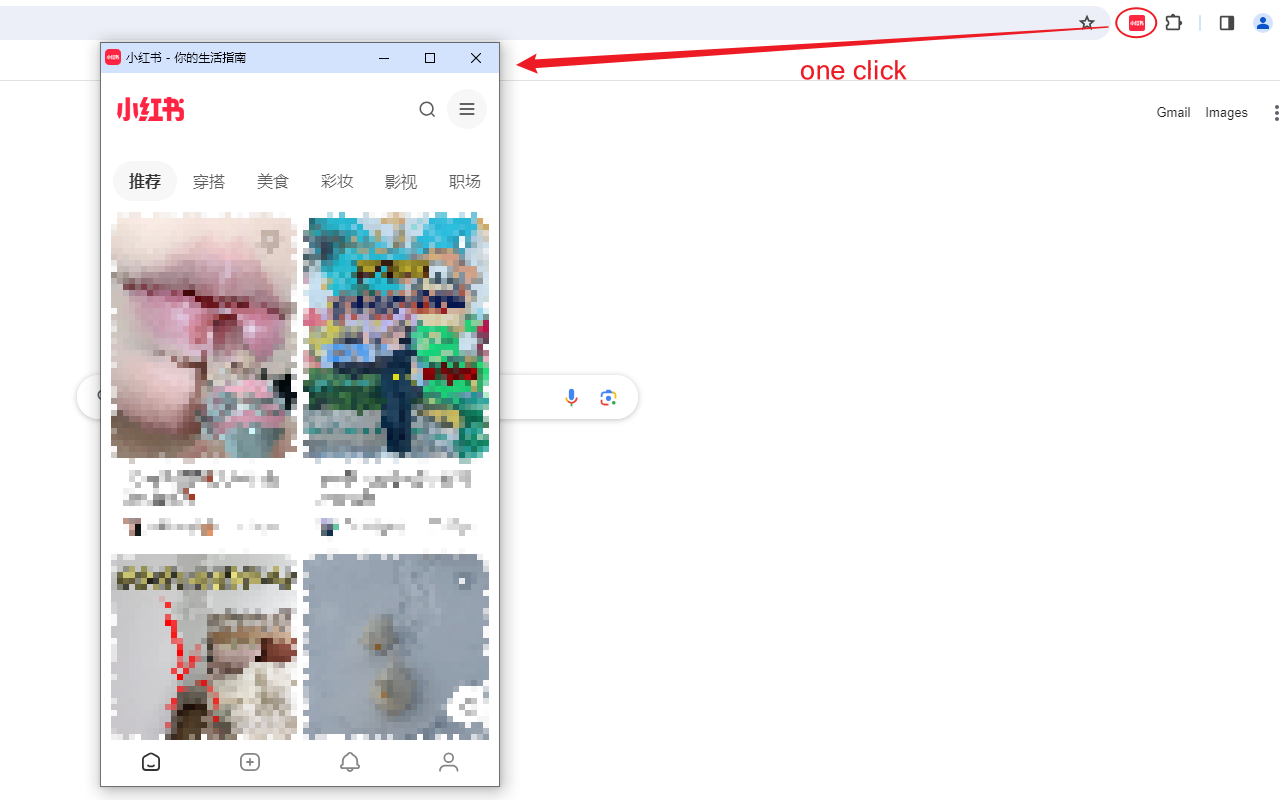Screen dimensions: 1280x800
Task: Select the 彩妆 tab
Action: tap(337, 182)
